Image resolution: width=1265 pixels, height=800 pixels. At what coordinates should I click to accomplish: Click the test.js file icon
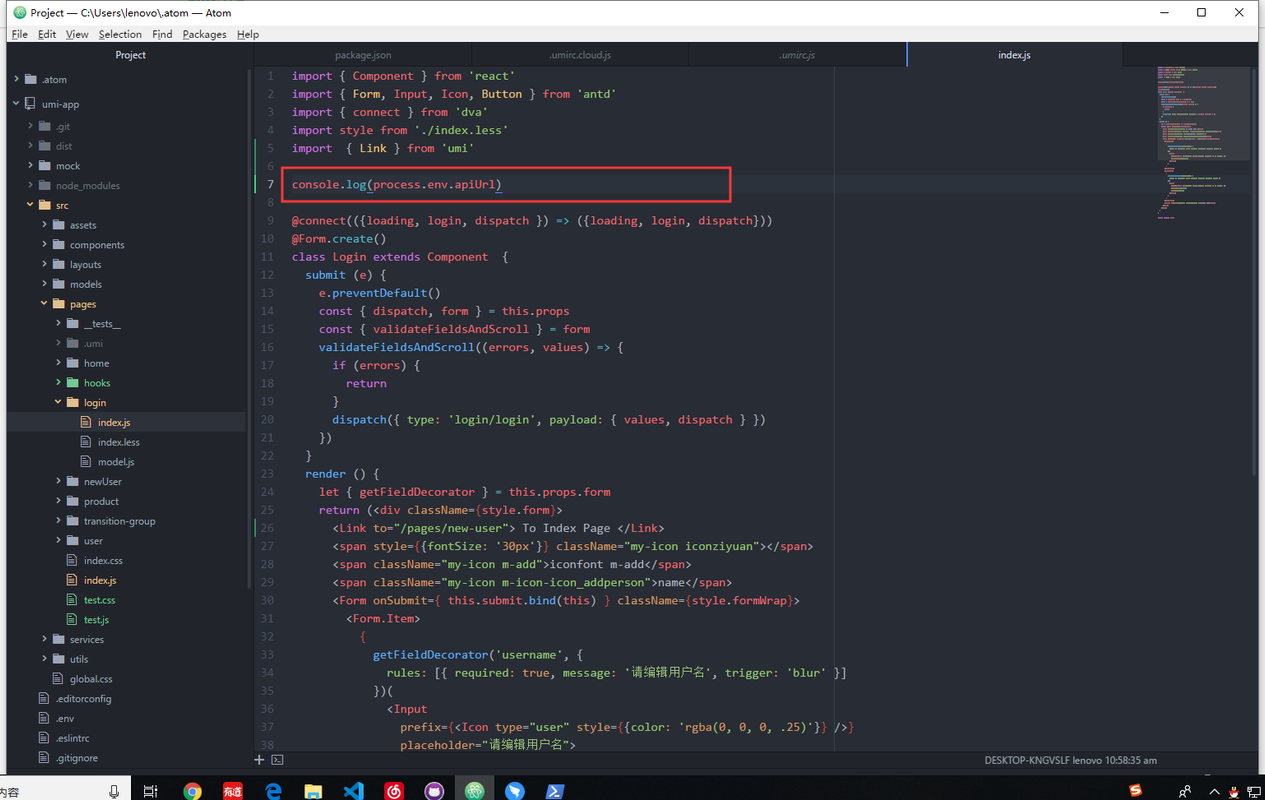click(73, 620)
